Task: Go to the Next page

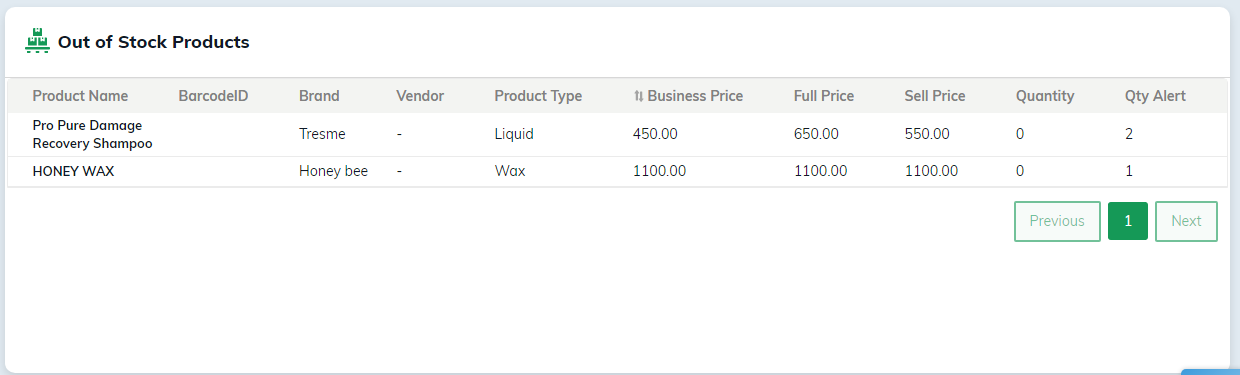Action: 1186,221
